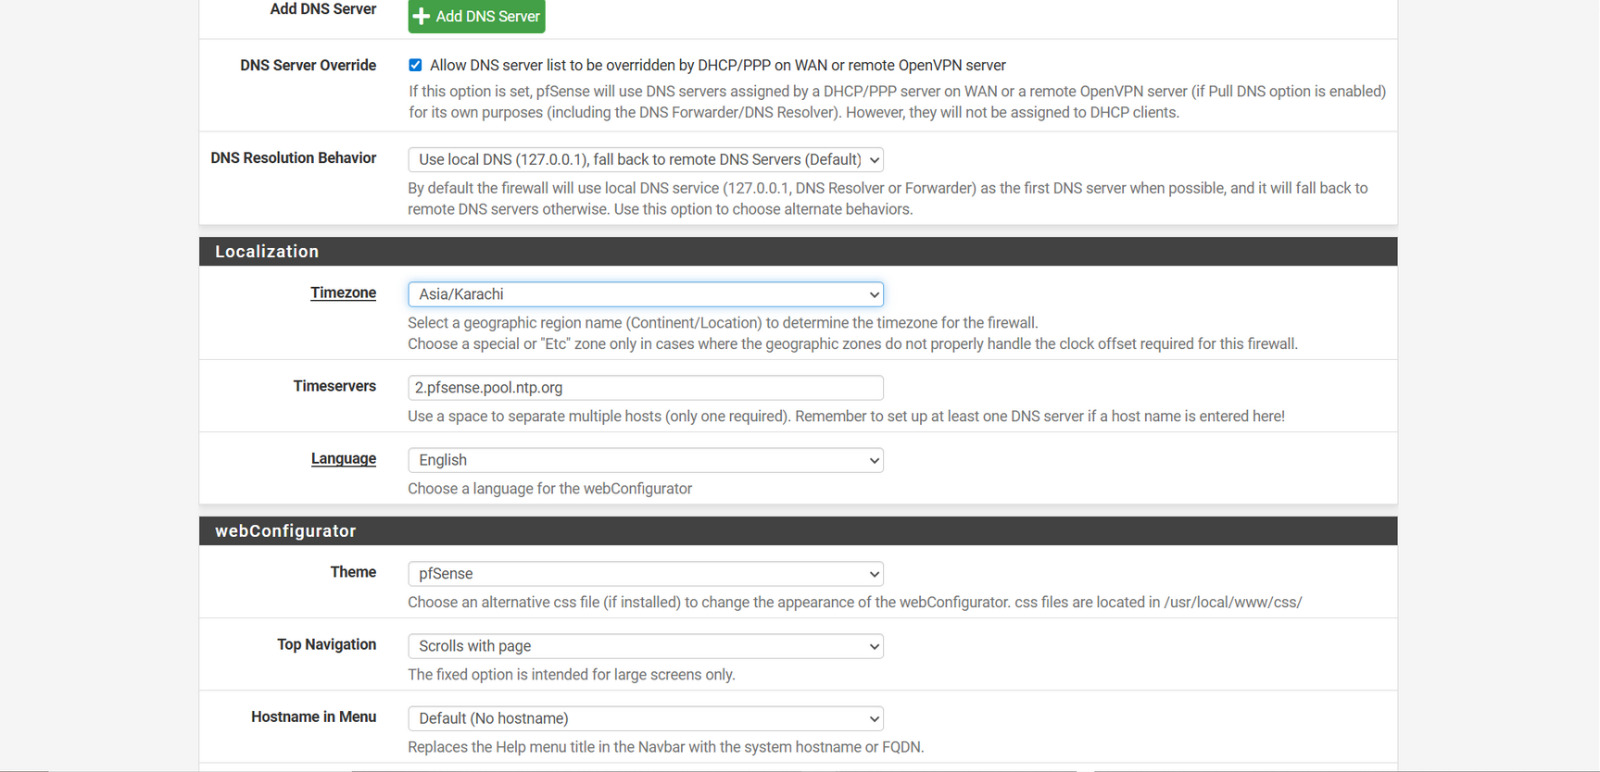Click the Timeservers field label
Viewport: 1600px width, 772px height.
click(334, 386)
